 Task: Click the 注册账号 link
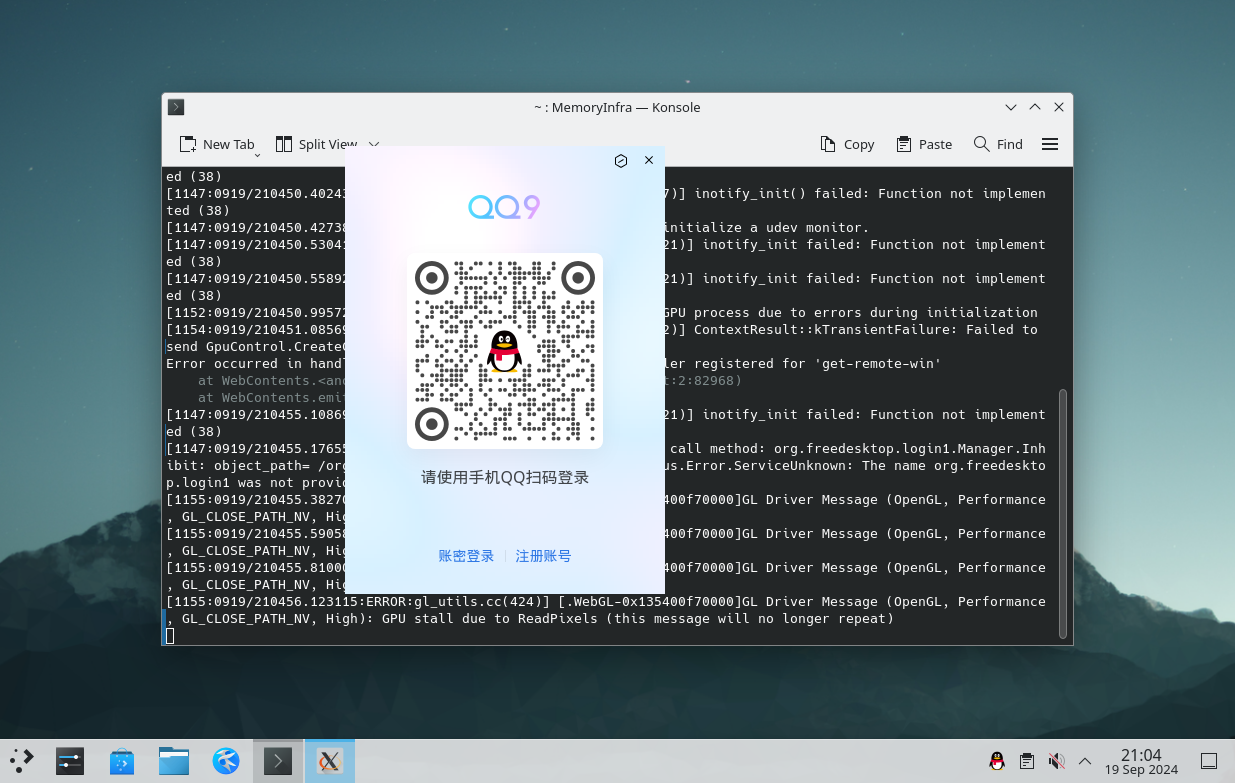[543, 556]
